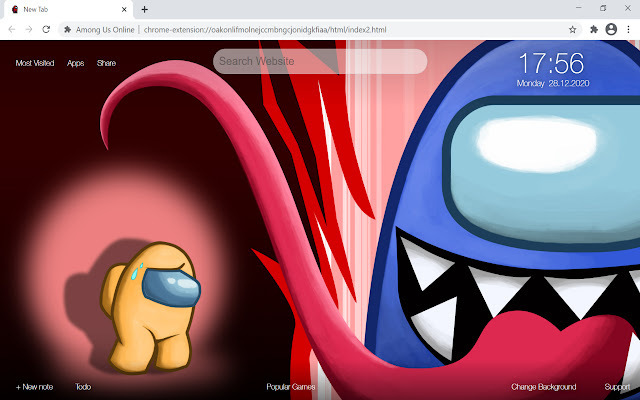Open the Share menu

point(107,63)
